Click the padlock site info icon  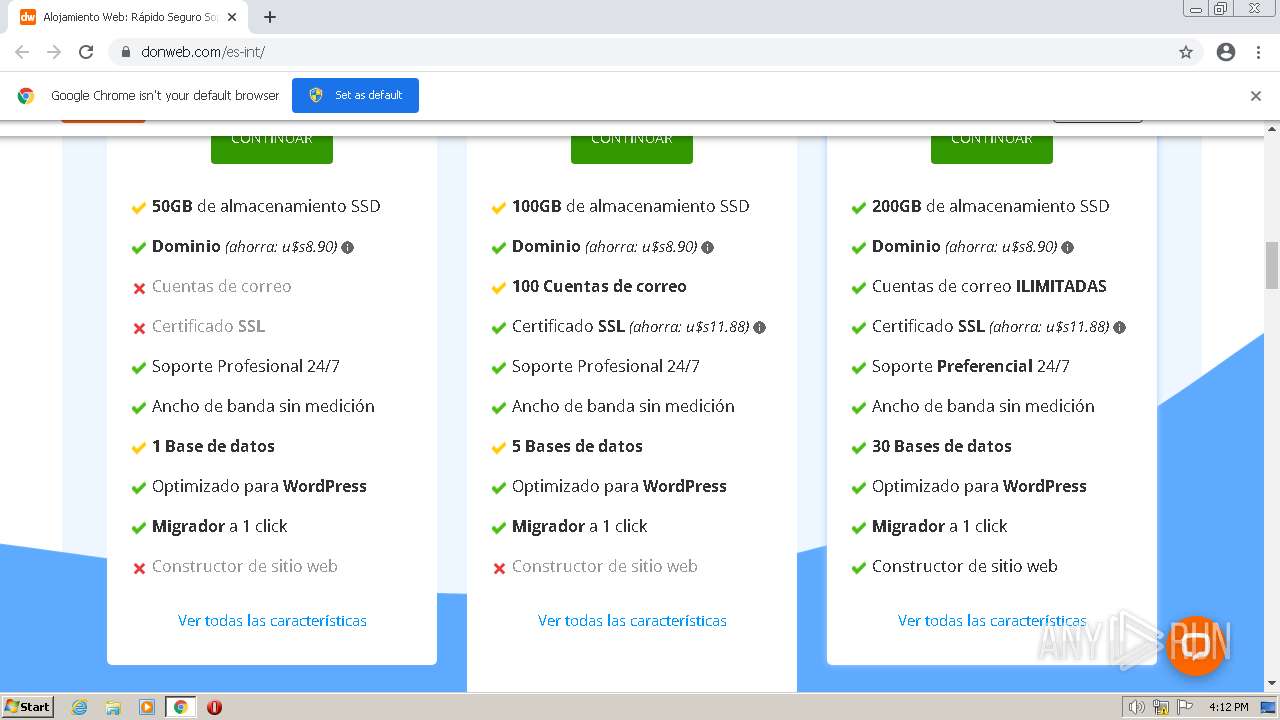[126, 52]
